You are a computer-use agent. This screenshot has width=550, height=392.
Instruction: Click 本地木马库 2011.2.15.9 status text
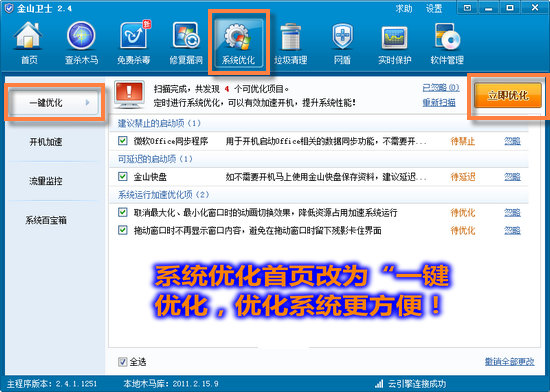[171, 384]
